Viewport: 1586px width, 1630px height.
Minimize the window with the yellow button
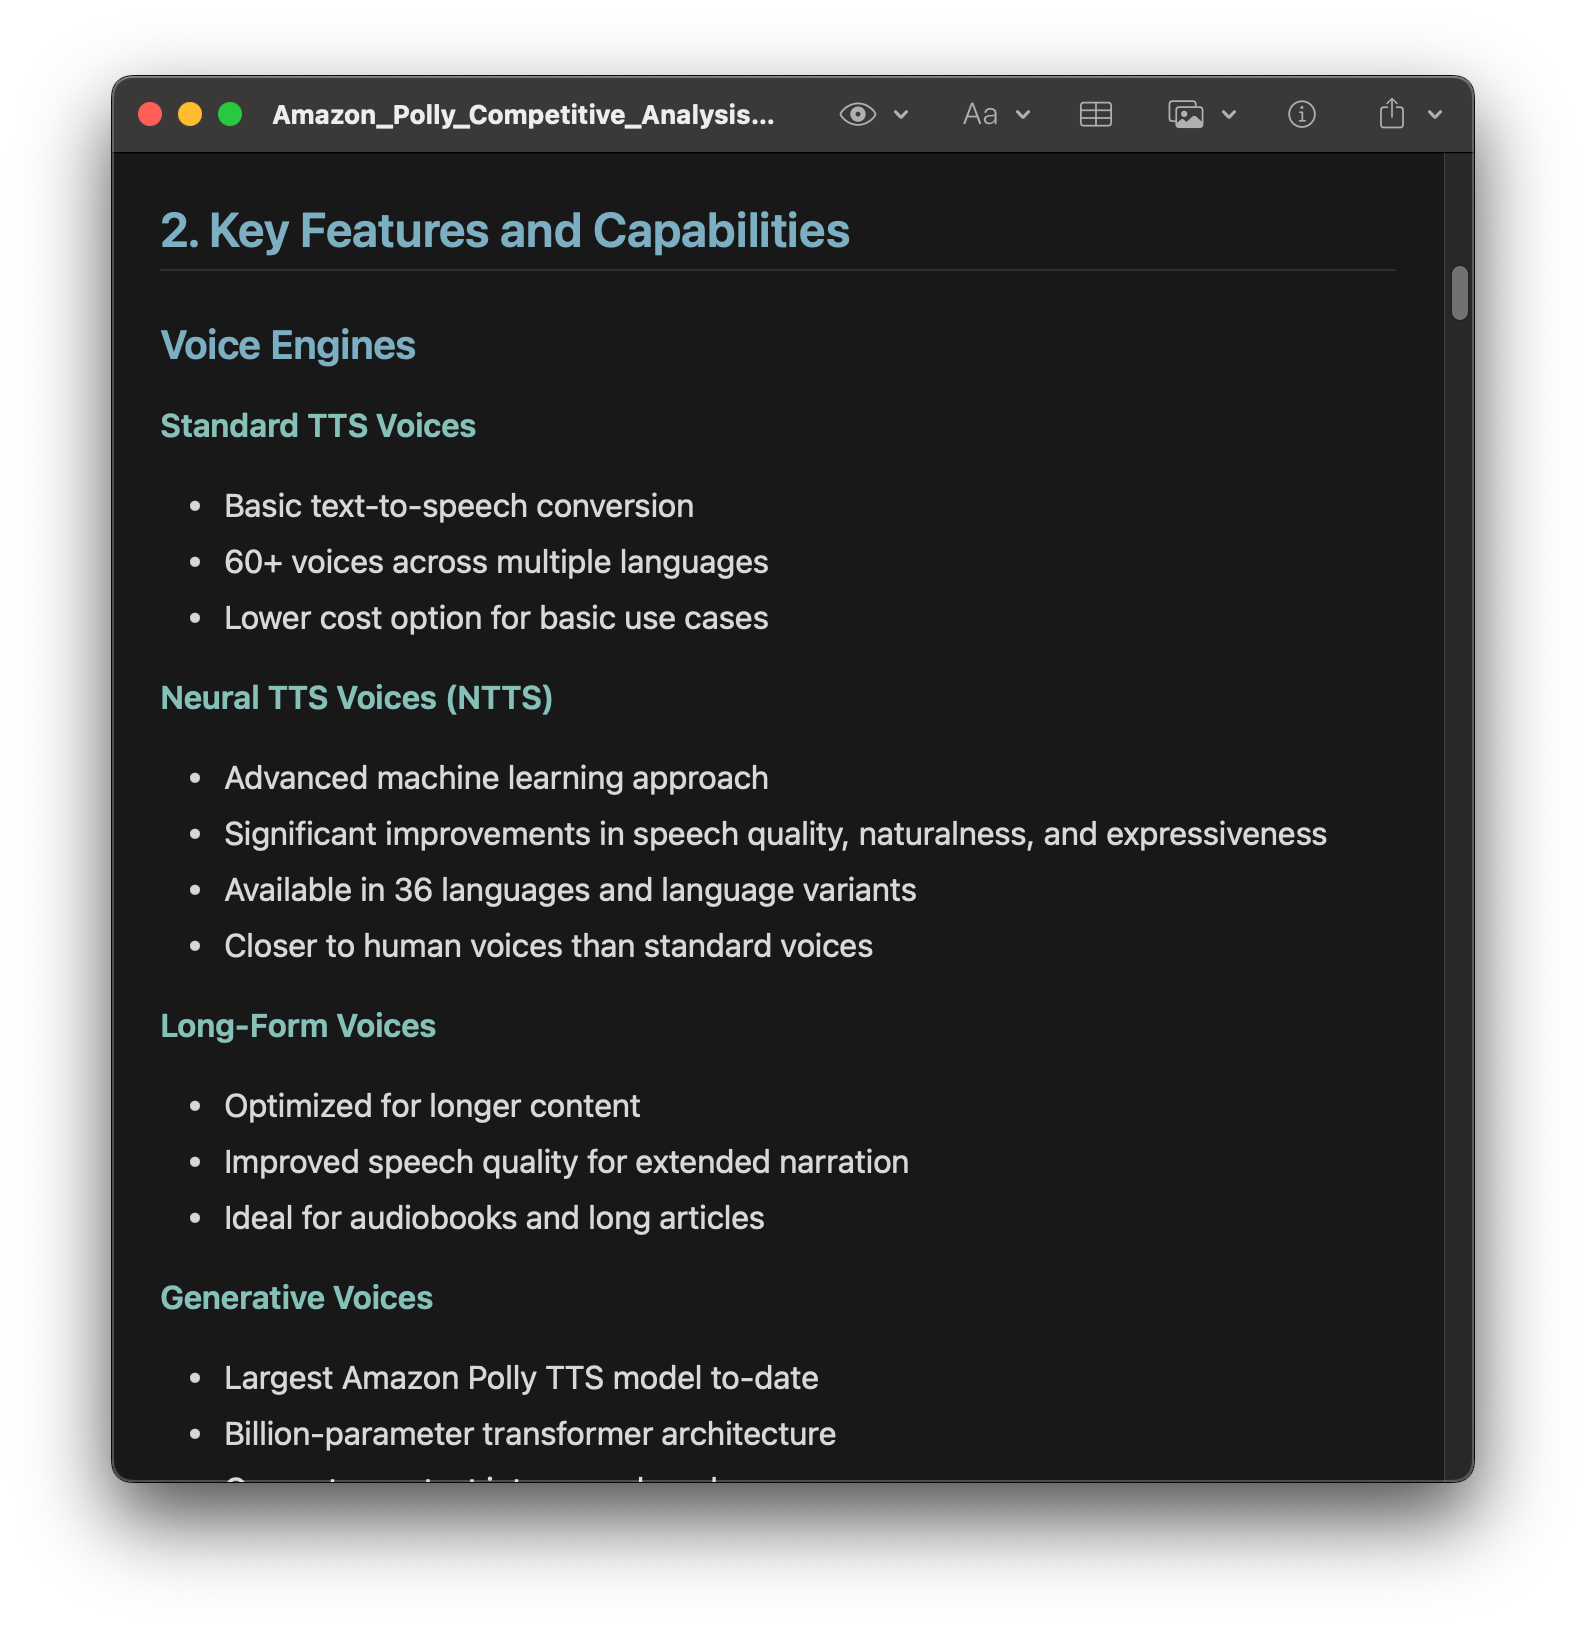click(190, 114)
